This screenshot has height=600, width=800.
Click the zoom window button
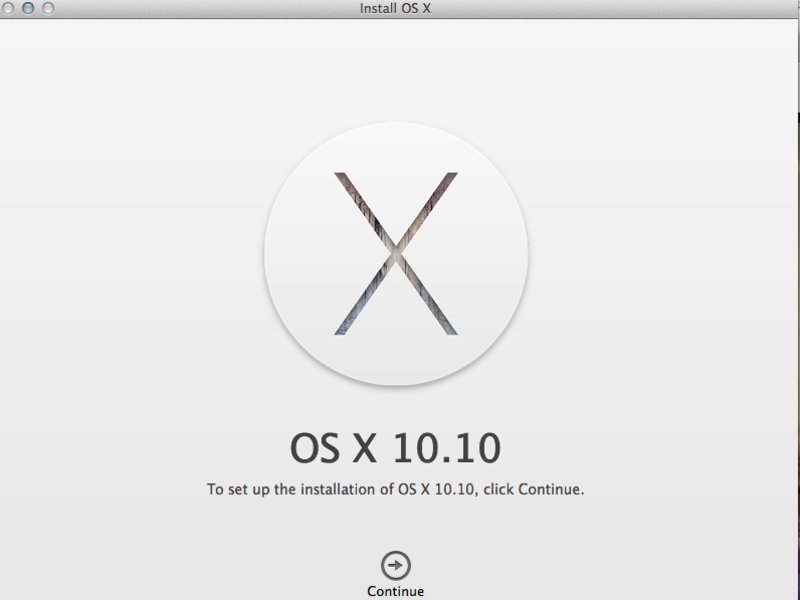pyautogui.click(x=48, y=8)
